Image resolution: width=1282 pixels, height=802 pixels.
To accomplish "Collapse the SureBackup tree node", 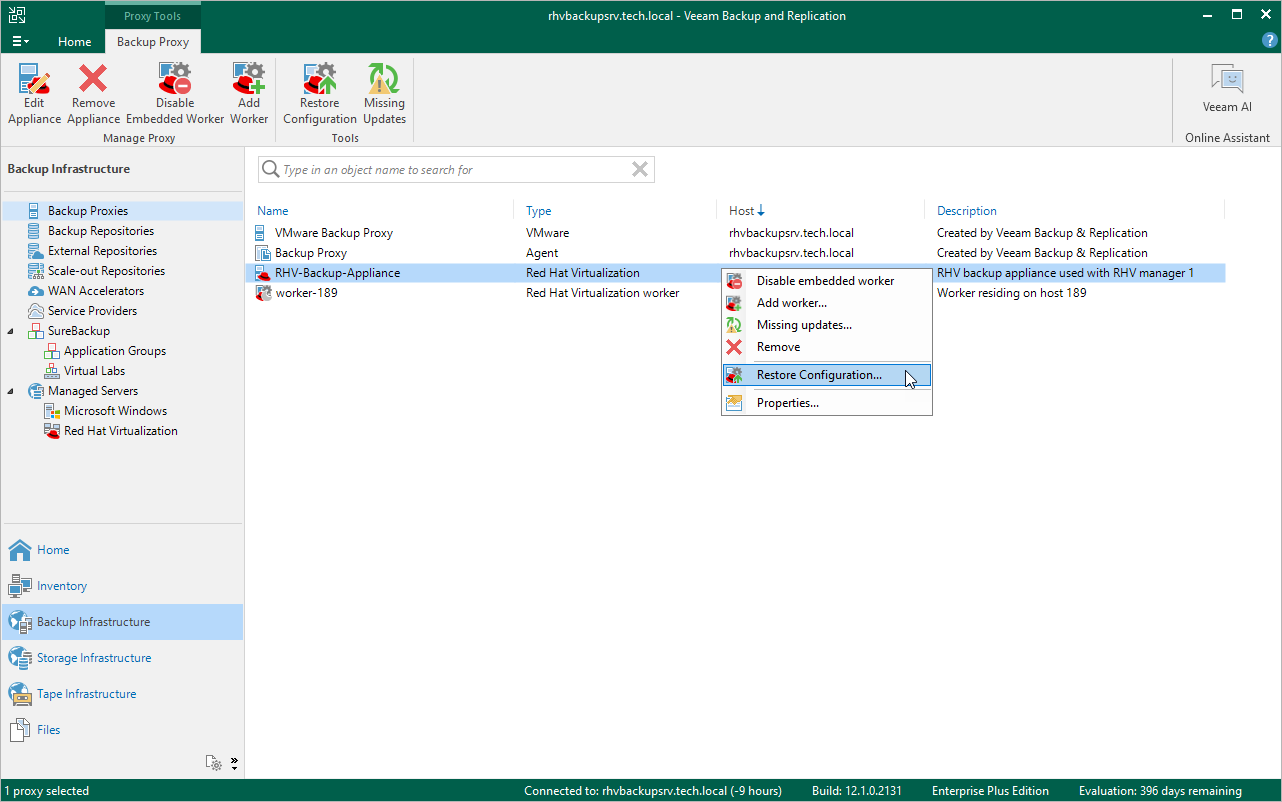I will point(11,331).
